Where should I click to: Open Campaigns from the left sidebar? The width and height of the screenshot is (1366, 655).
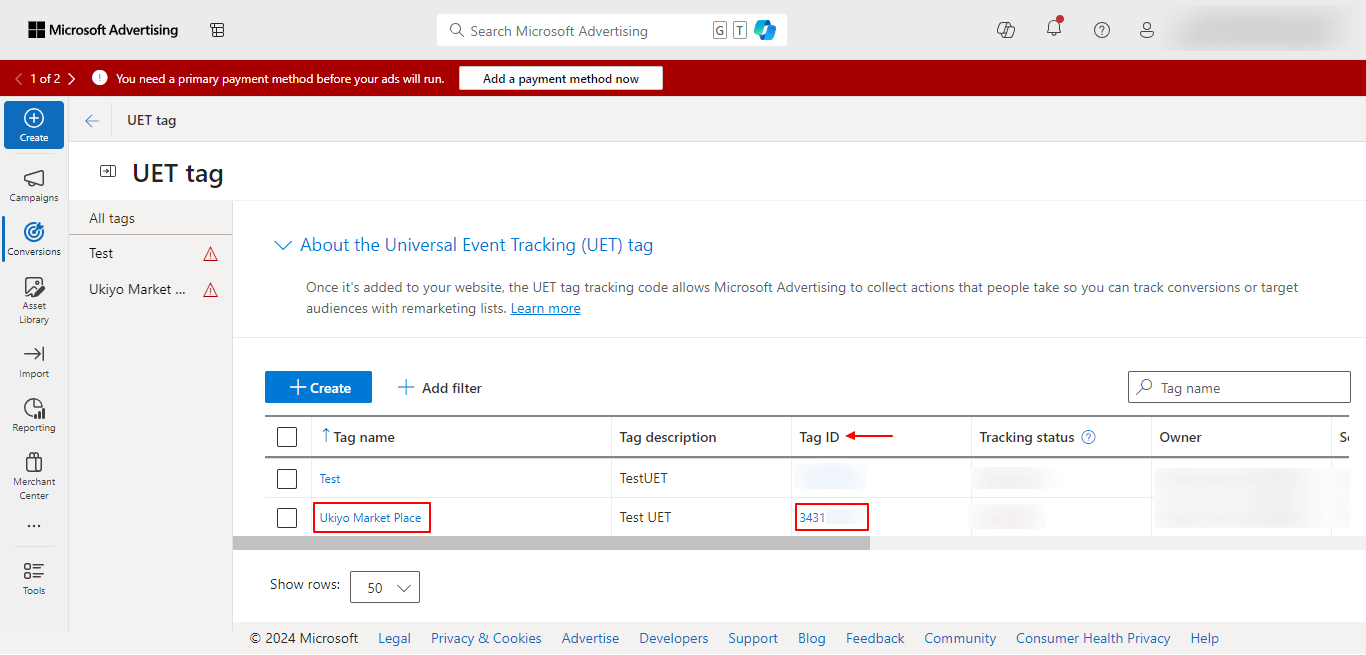34,185
